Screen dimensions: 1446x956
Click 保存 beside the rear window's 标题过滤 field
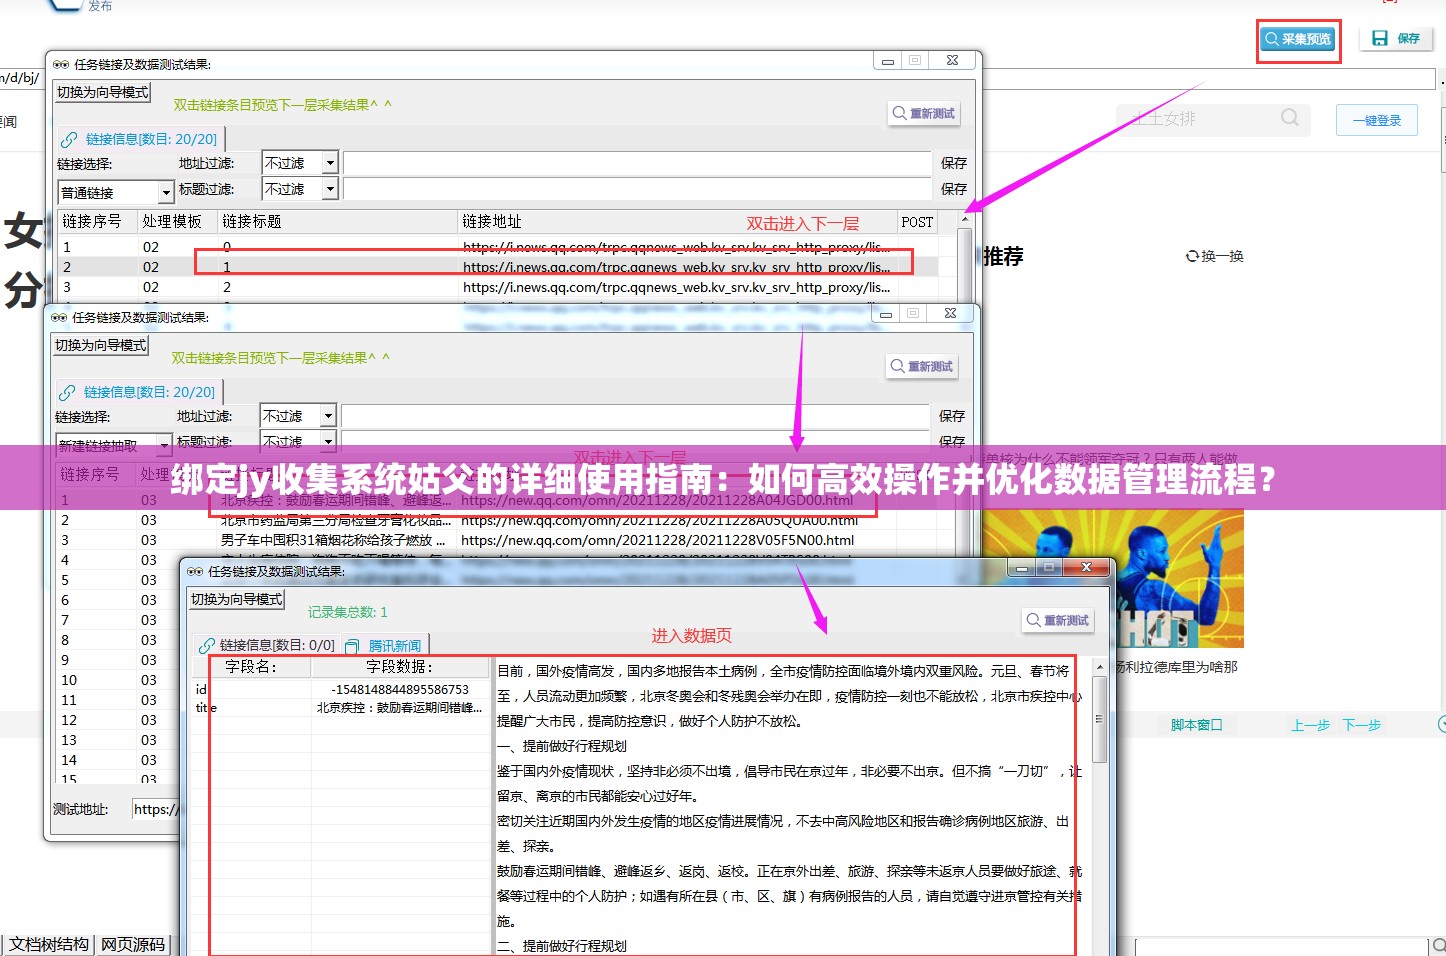(954, 188)
